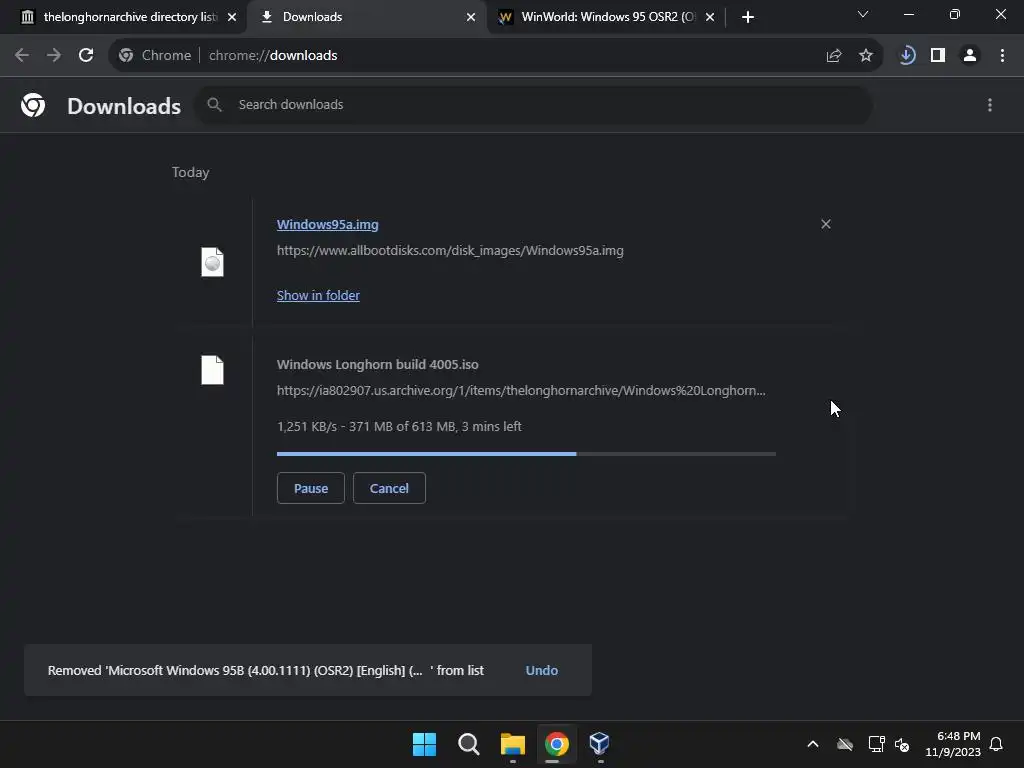Image resolution: width=1024 pixels, height=768 pixels.
Task: Click the Search downloads field
Action: [x=534, y=104]
